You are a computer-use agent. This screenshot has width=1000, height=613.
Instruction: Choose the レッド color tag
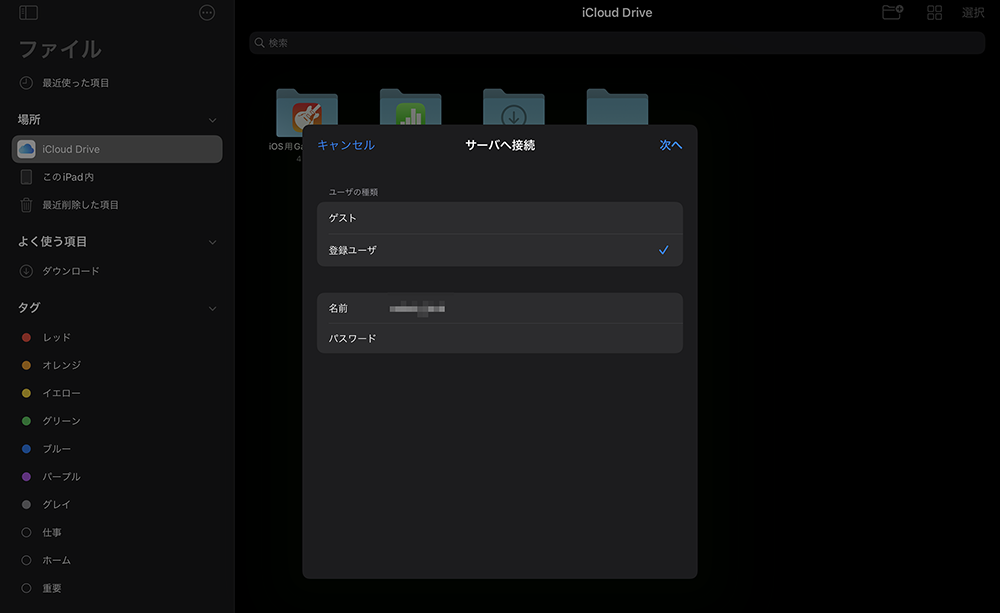[x=56, y=338]
